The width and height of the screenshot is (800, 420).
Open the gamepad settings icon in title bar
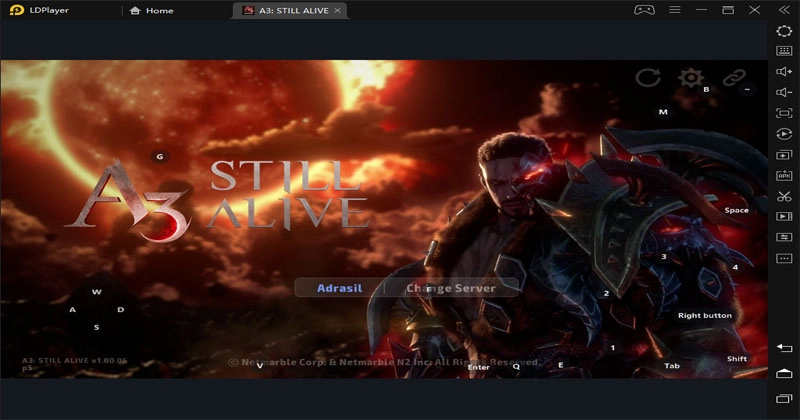click(x=644, y=10)
